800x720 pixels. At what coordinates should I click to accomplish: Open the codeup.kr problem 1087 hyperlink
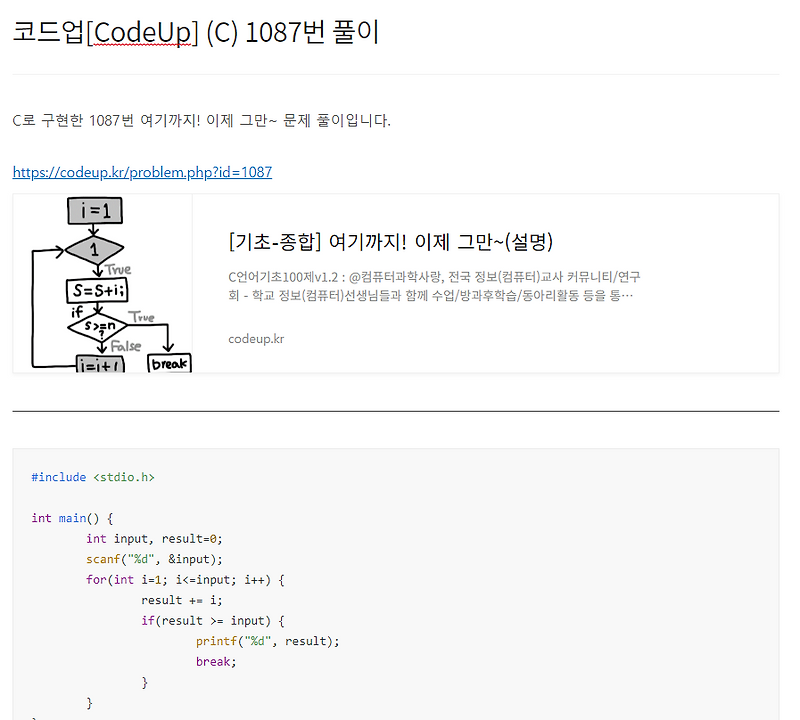[x=141, y=172]
